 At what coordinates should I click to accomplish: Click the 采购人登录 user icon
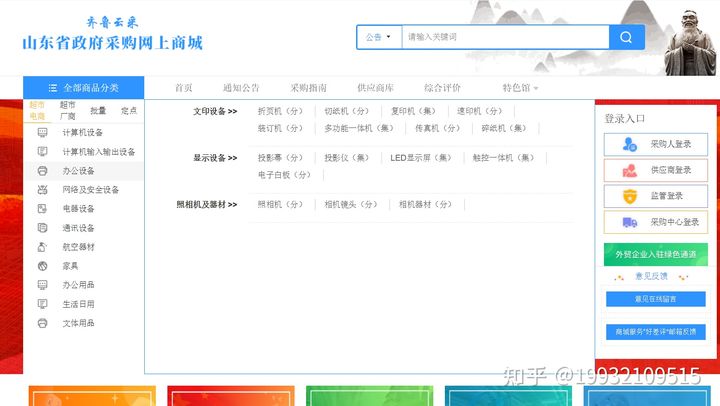[x=629, y=144]
